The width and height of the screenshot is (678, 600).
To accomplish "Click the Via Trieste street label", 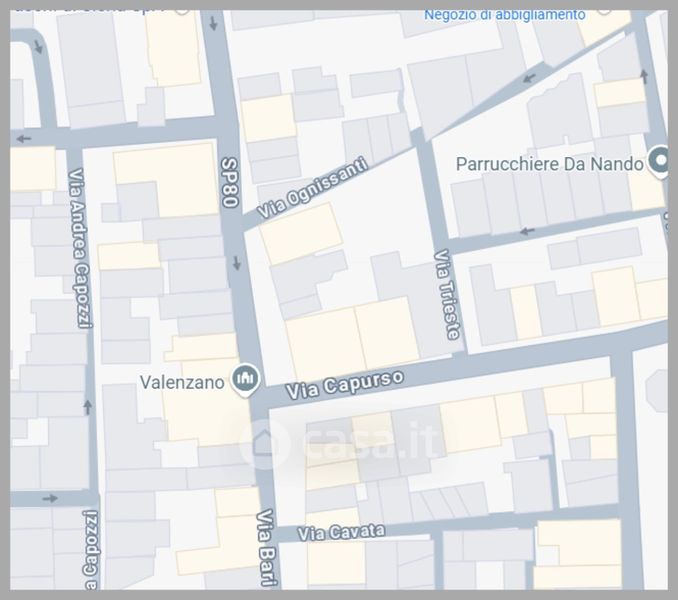I will tap(447, 294).
